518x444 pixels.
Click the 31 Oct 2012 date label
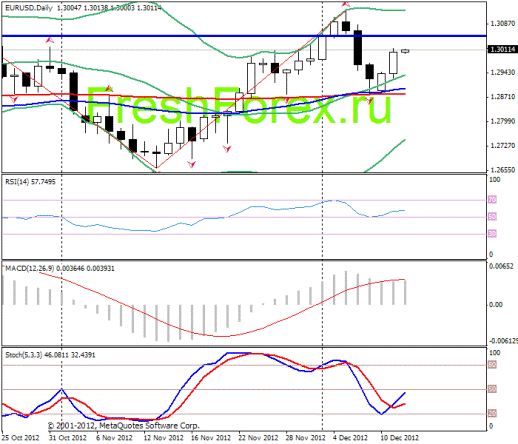click(x=68, y=438)
